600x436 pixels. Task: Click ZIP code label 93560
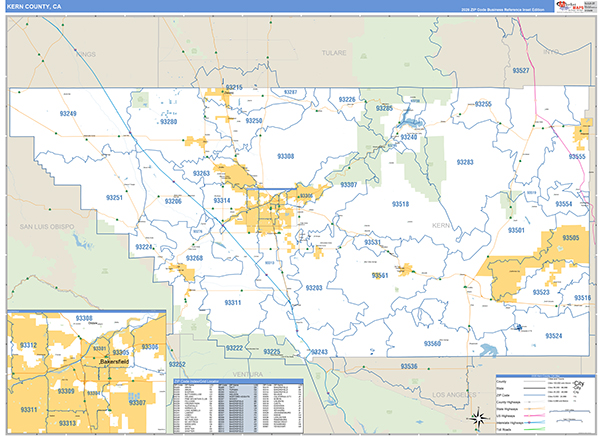pos(432,344)
